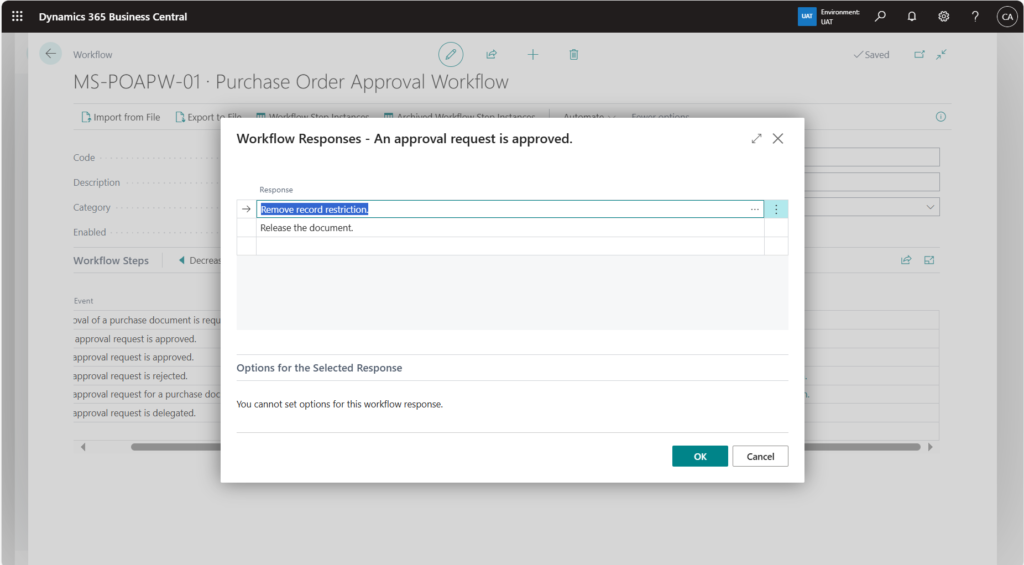Expand Workflow Steps section to full view

(929, 260)
